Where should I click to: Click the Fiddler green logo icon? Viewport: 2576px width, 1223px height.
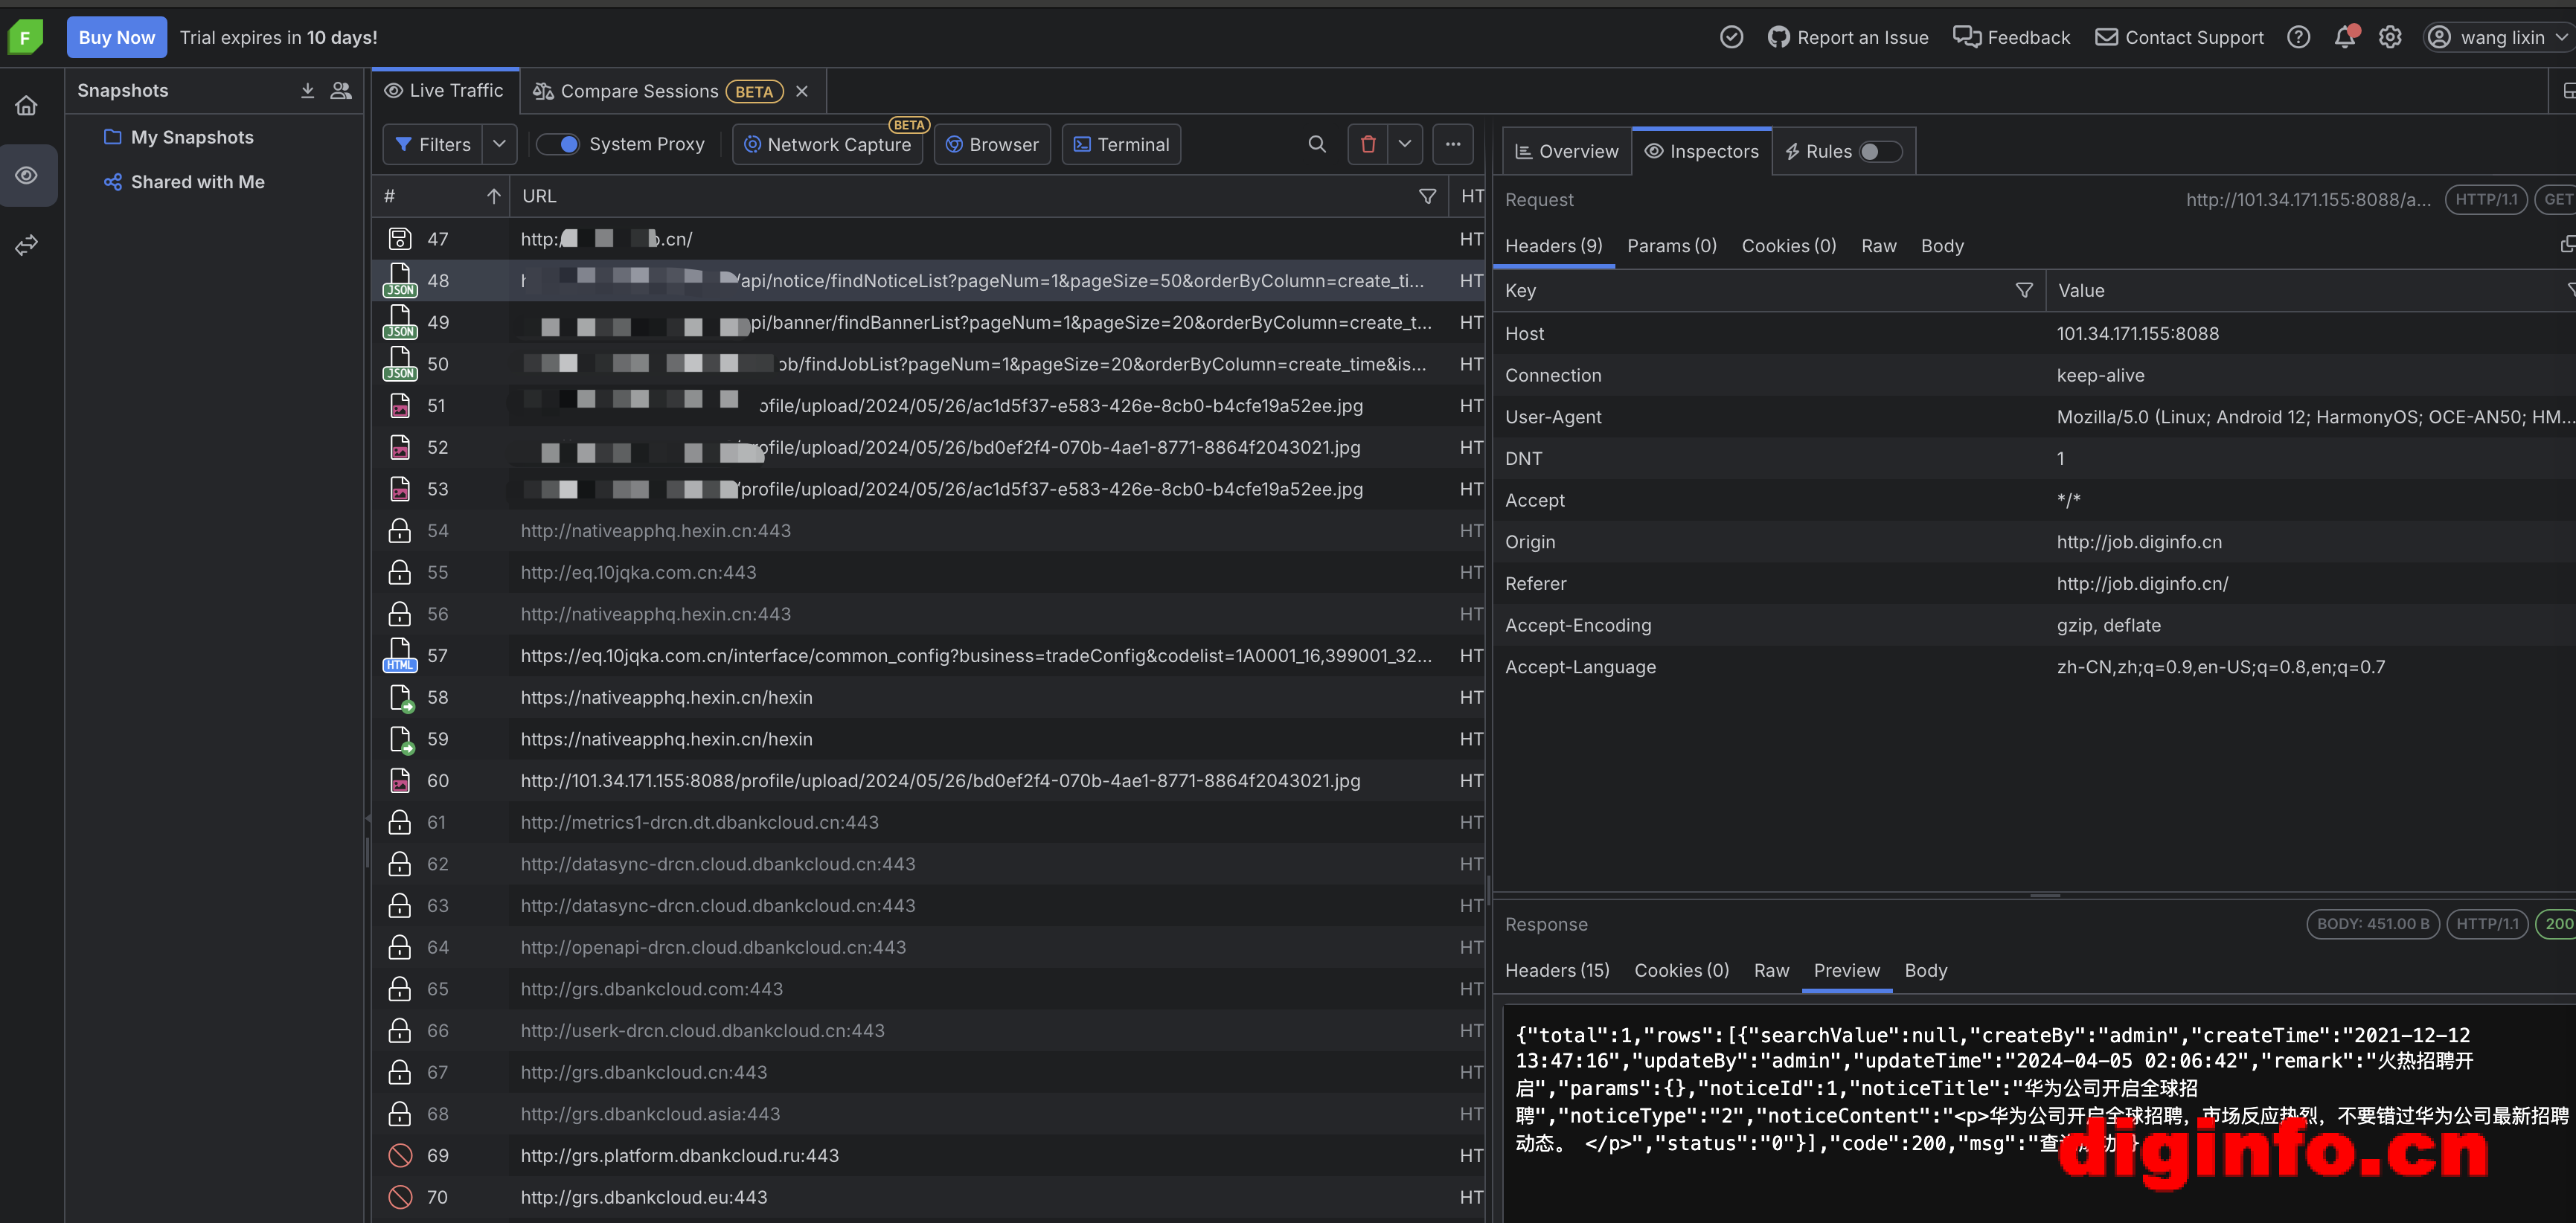click(25, 38)
